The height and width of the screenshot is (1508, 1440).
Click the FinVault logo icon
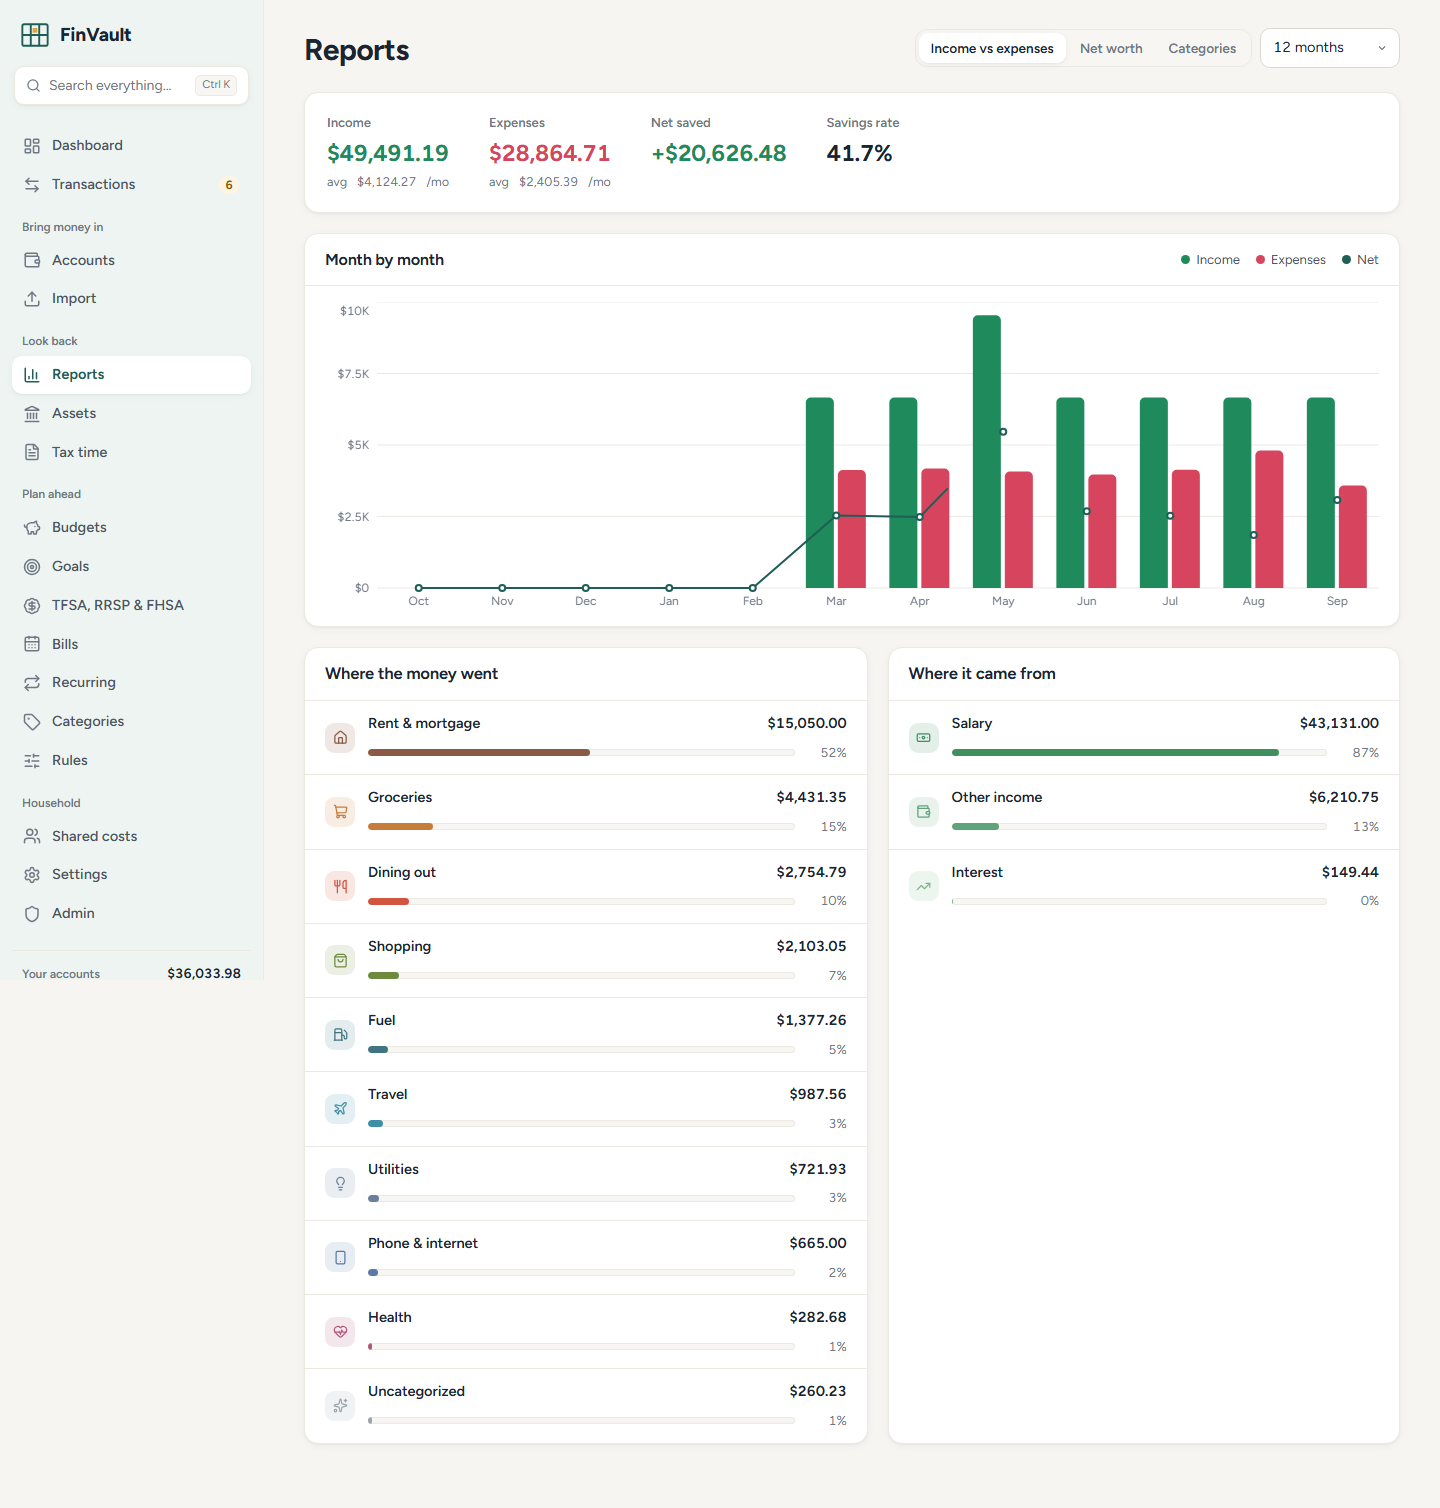(35, 35)
